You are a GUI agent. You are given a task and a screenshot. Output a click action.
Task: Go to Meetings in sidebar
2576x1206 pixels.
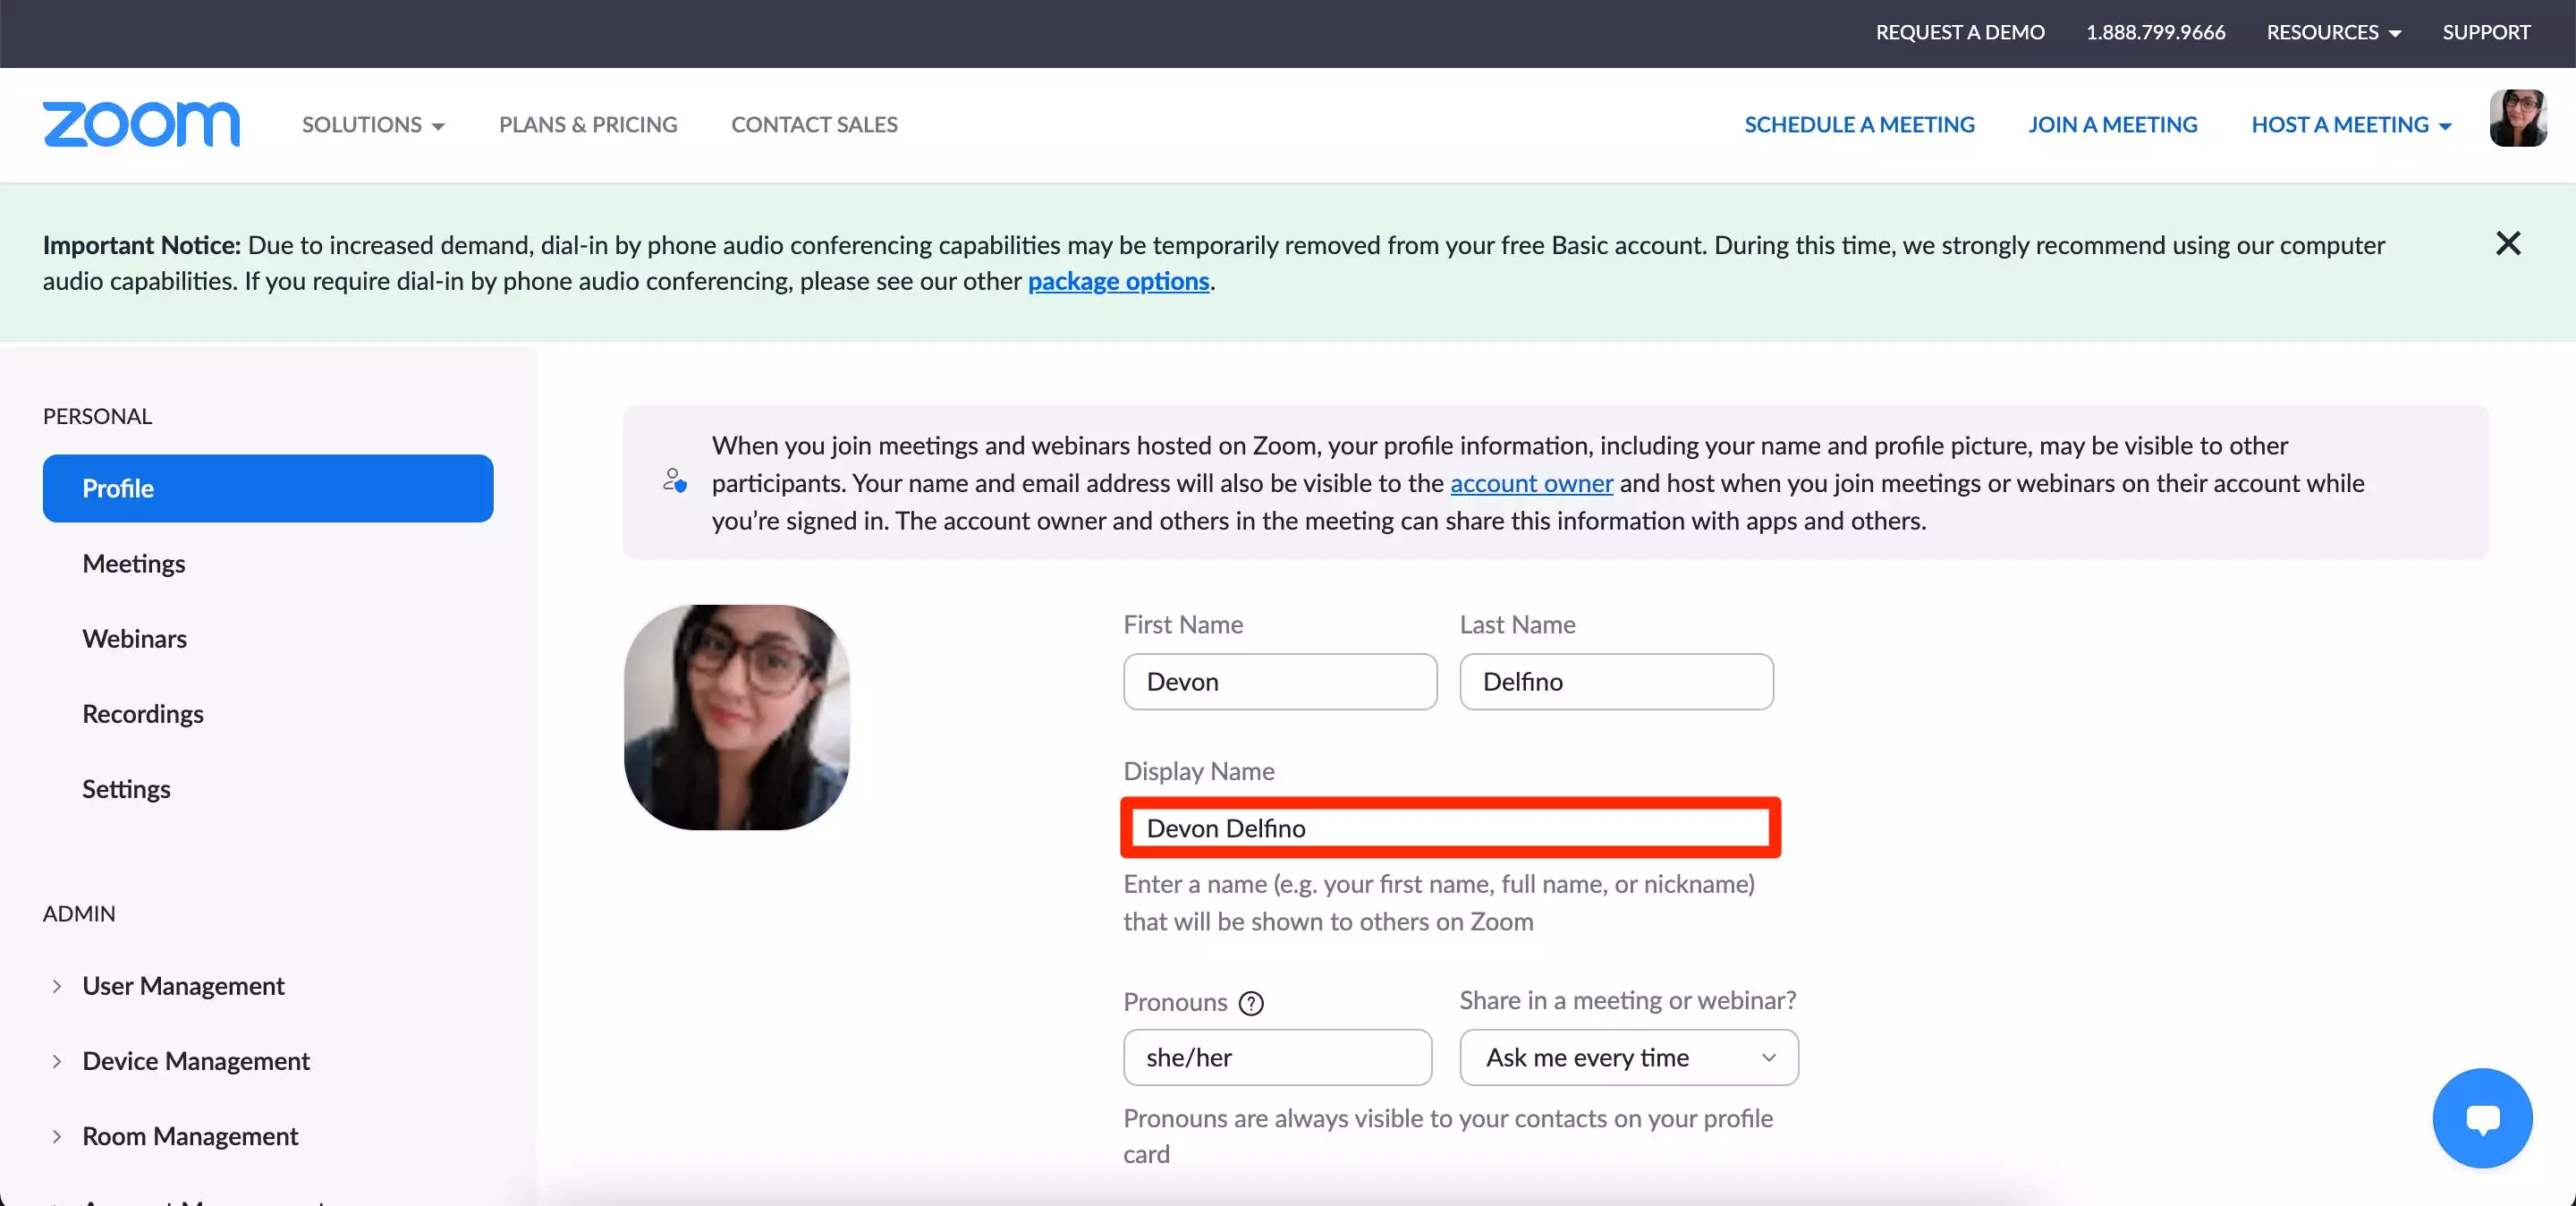point(134,564)
